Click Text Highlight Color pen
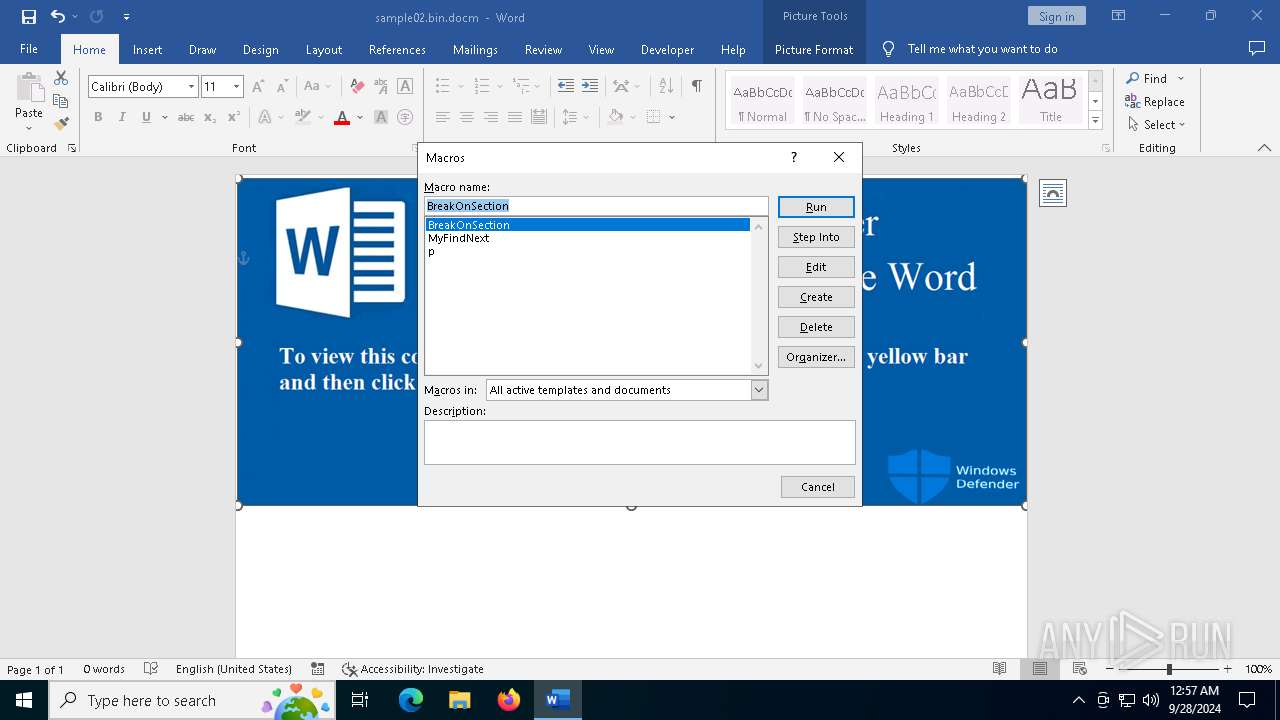The image size is (1280, 720). tap(303, 117)
